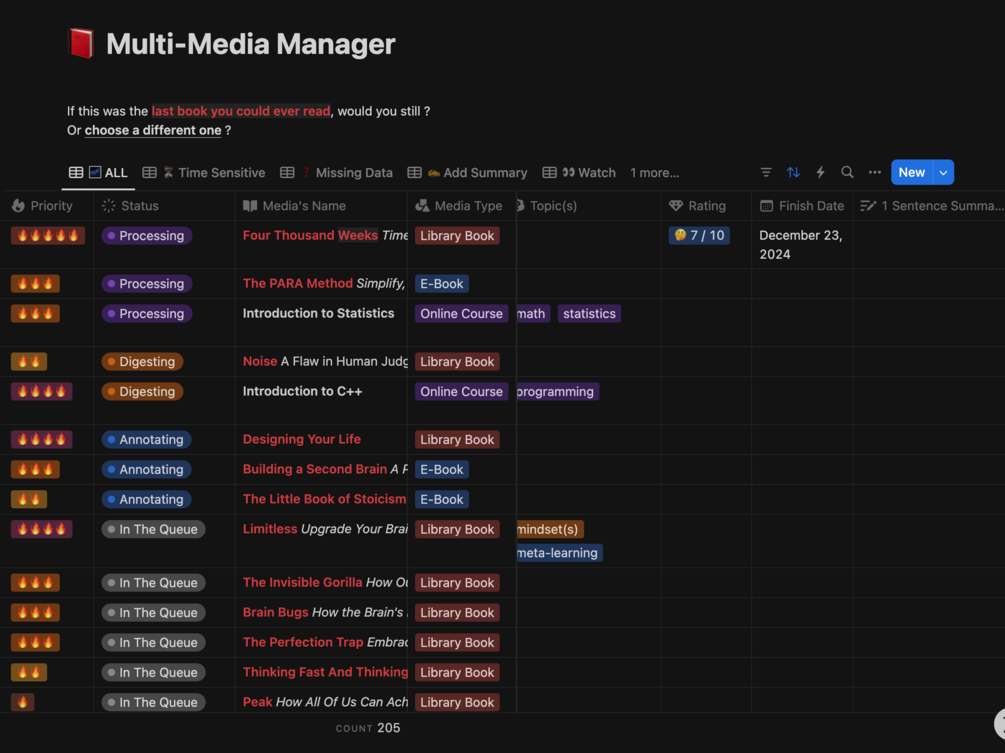Click the five-flame priority of Four Thousand Weeks
Viewport: 1005px width, 753px height.
(x=48, y=235)
